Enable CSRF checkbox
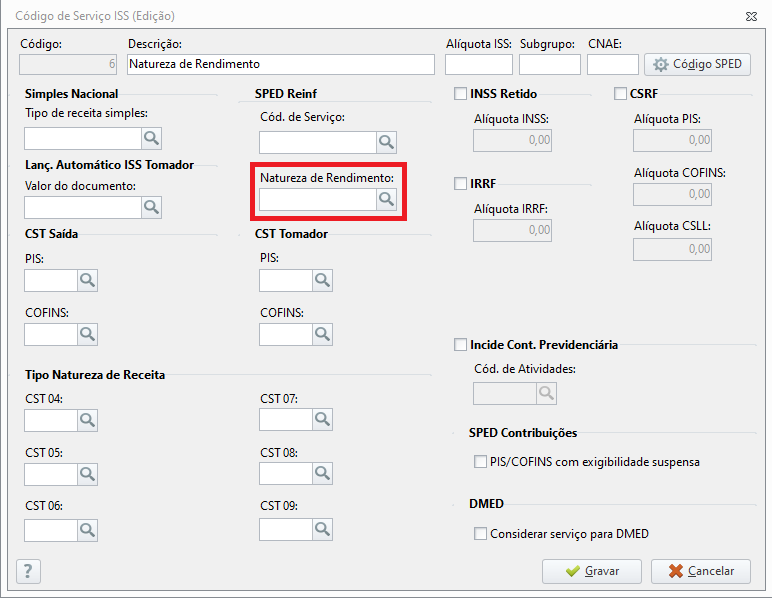Image resolution: width=772 pixels, height=598 pixels. click(x=620, y=94)
